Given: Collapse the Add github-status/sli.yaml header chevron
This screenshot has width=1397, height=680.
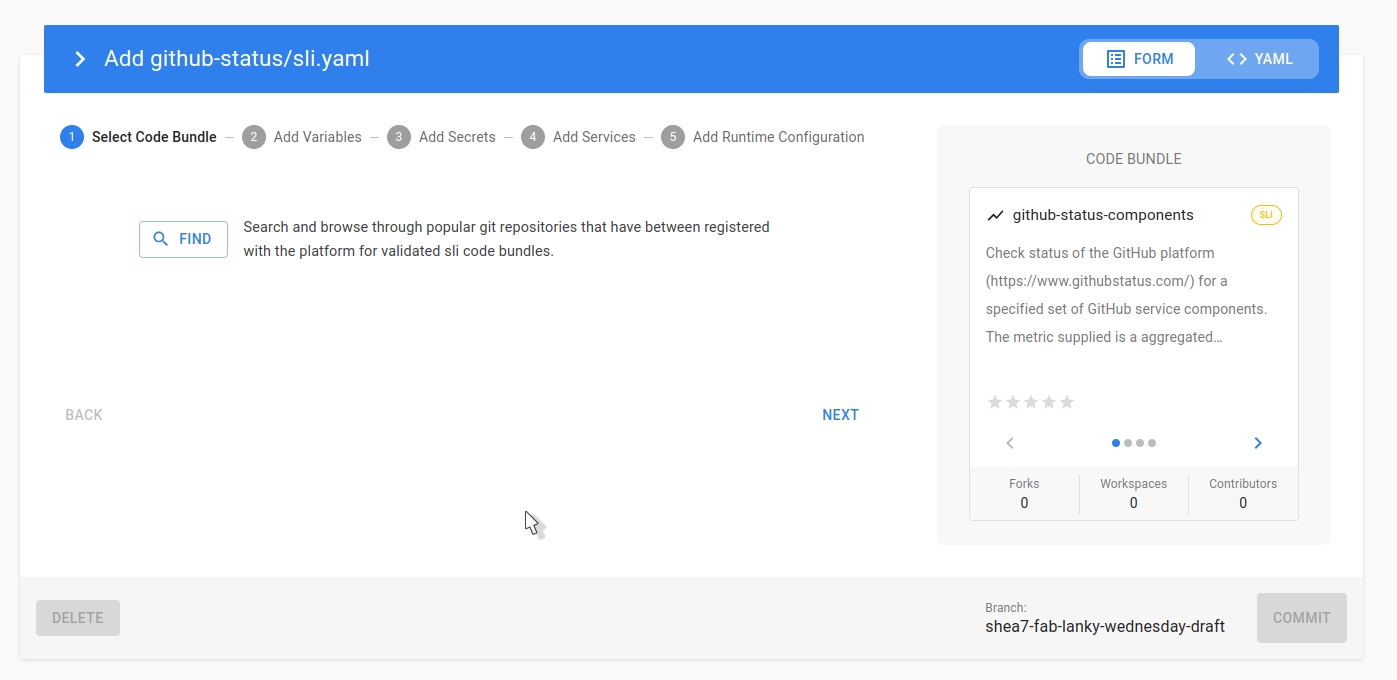Looking at the screenshot, I should coord(80,59).
